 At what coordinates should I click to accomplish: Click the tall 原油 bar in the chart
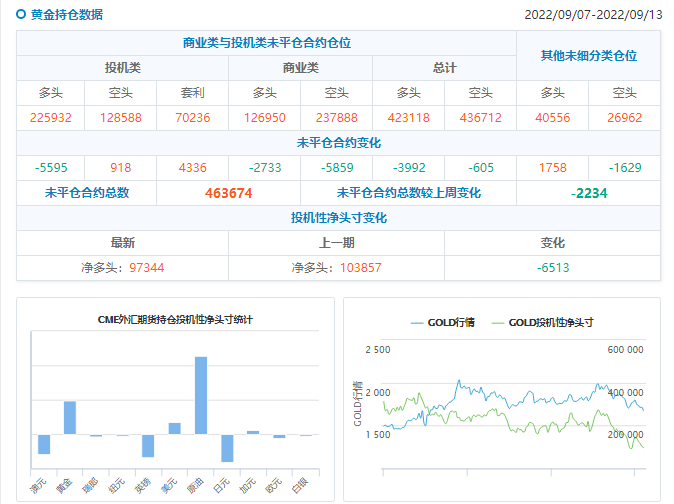point(201,395)
